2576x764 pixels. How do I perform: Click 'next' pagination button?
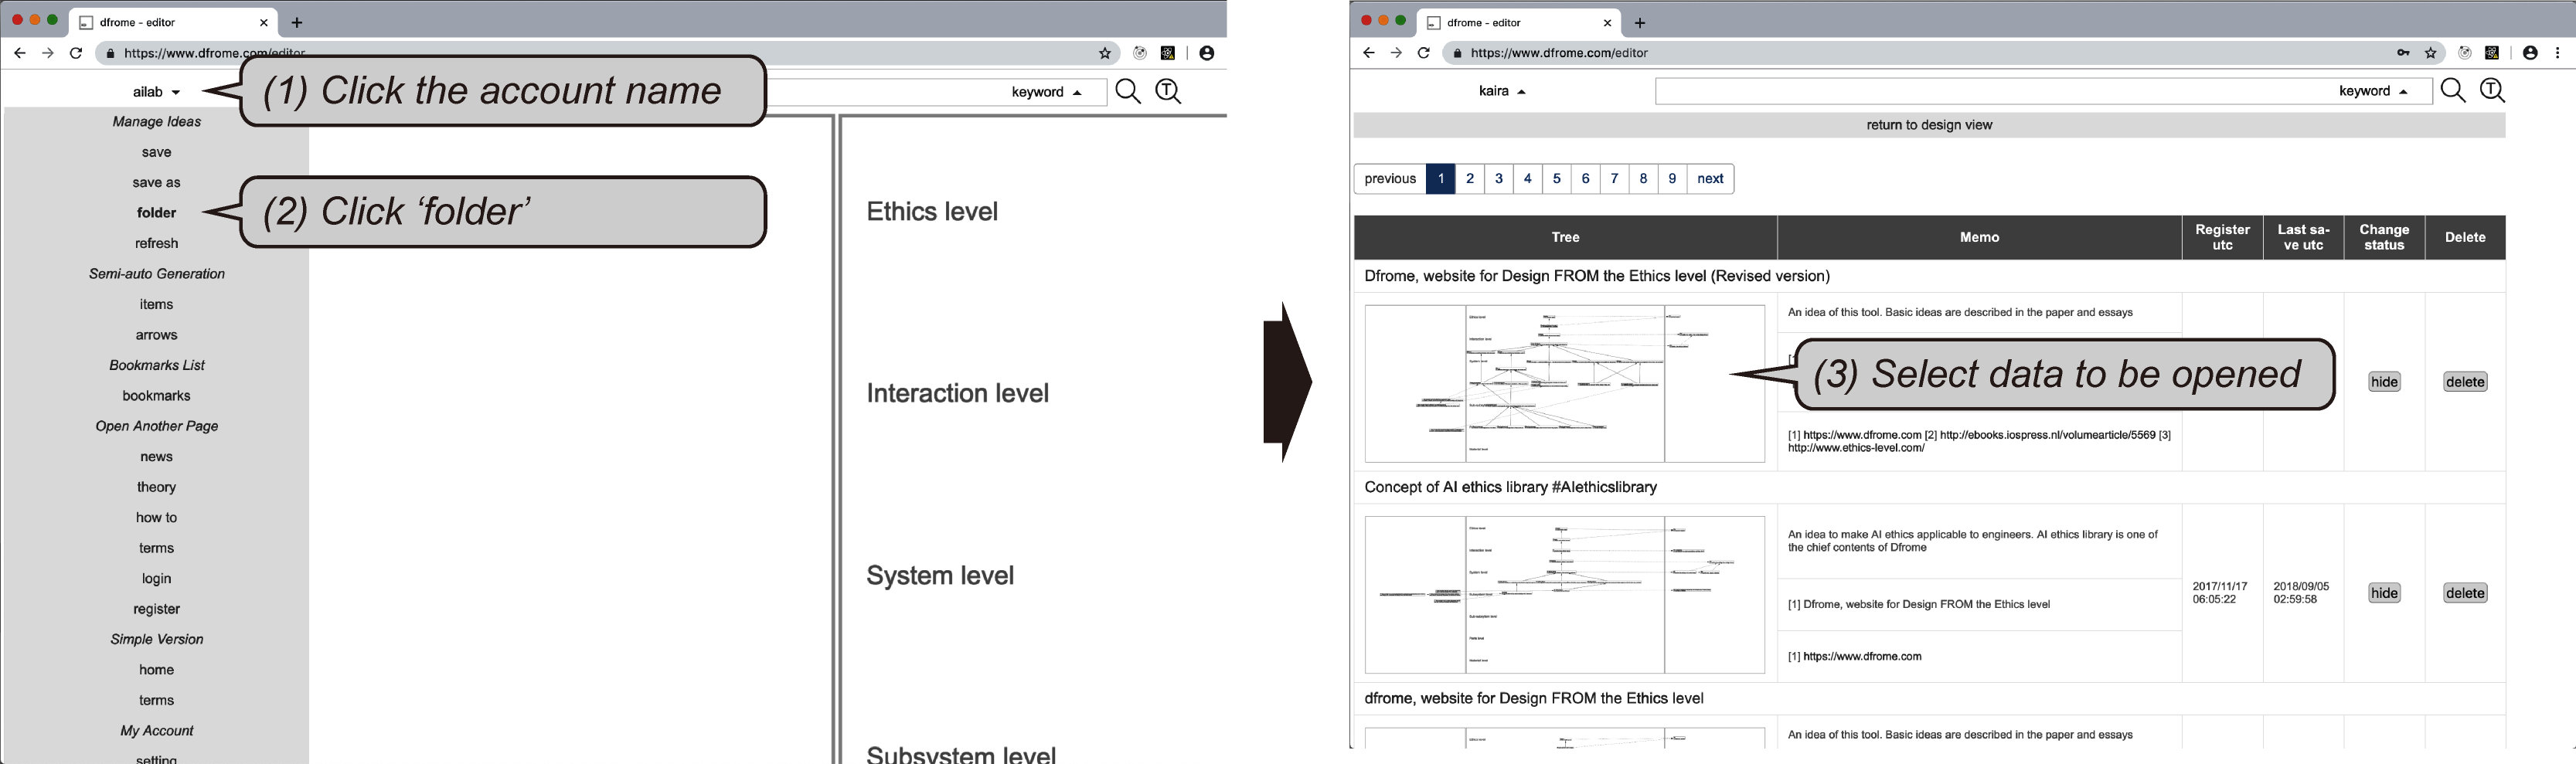tap(1710, 179)
